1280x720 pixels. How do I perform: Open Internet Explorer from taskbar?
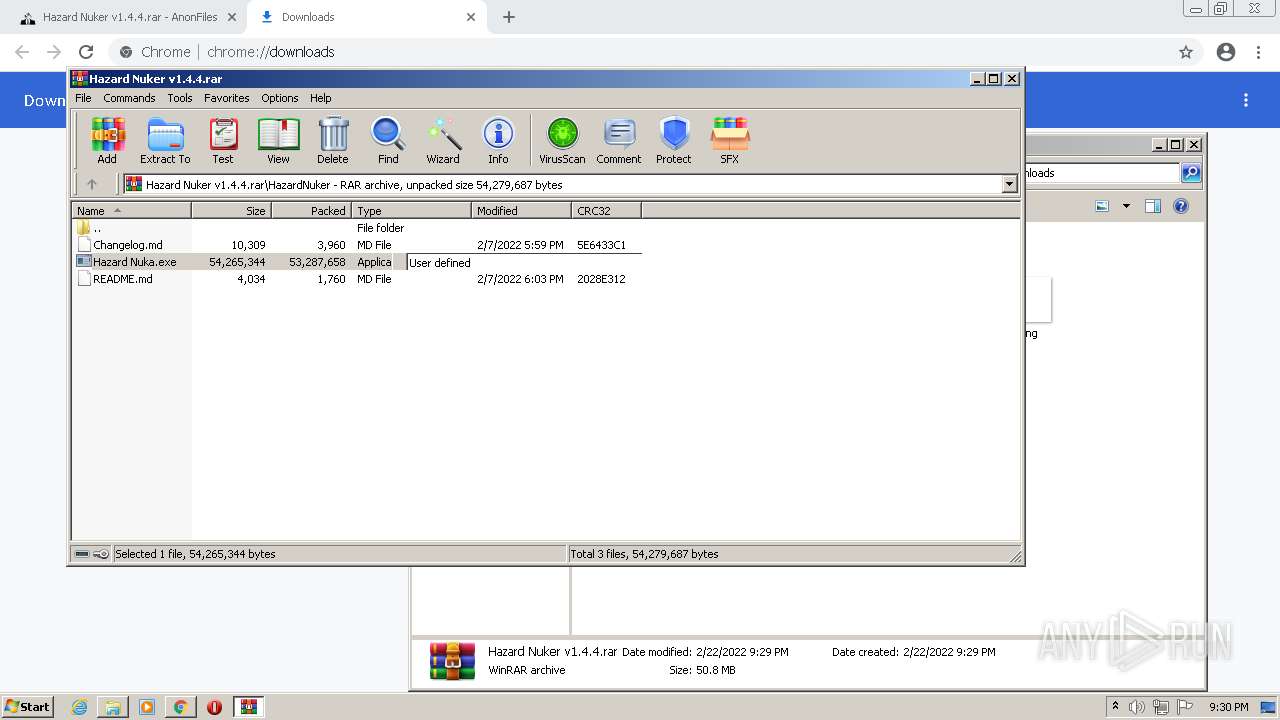pos(80,707)
